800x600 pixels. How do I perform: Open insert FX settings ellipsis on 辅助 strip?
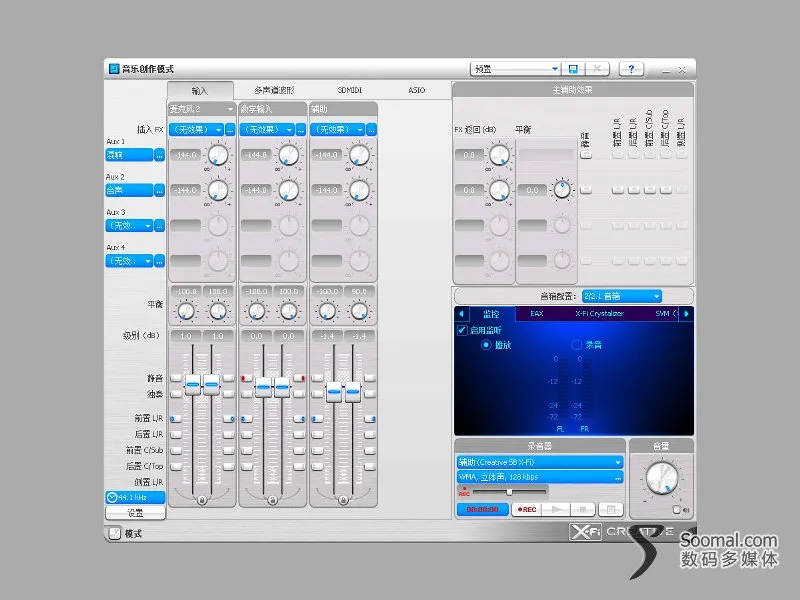[371, 130]
